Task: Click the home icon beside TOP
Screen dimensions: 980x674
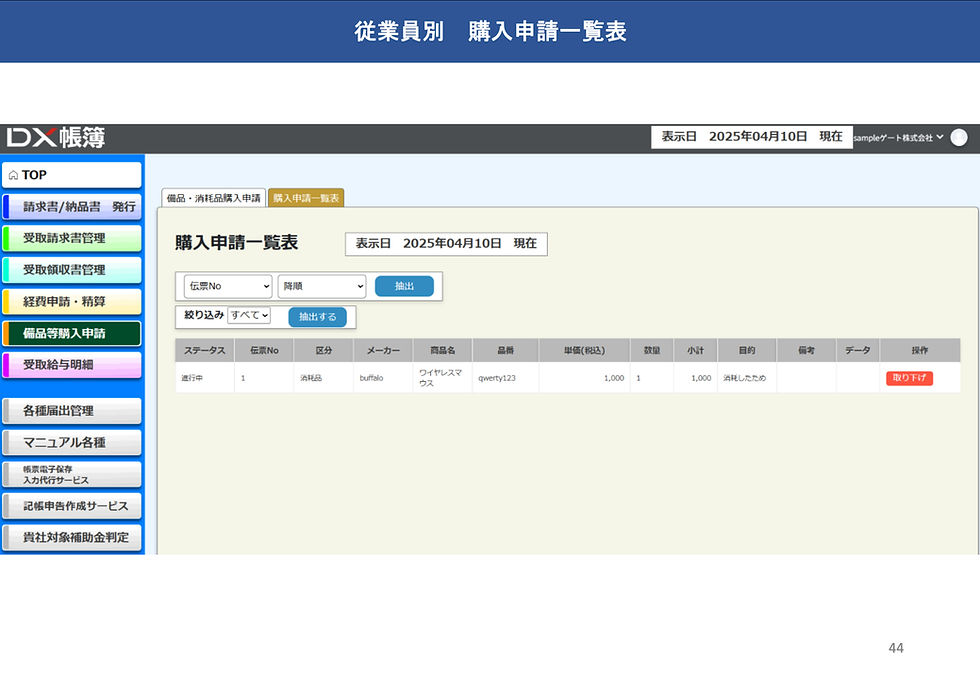Action: tap(13, 175)
